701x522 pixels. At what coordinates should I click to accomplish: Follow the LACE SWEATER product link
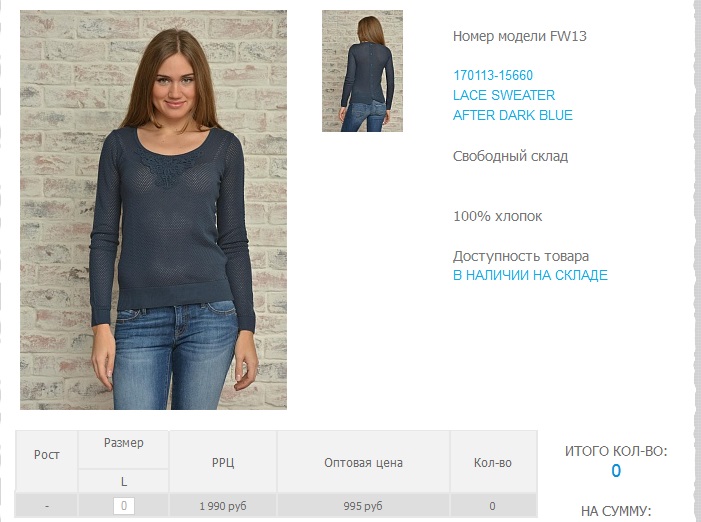pyautogui.click(x=504, y=95)
